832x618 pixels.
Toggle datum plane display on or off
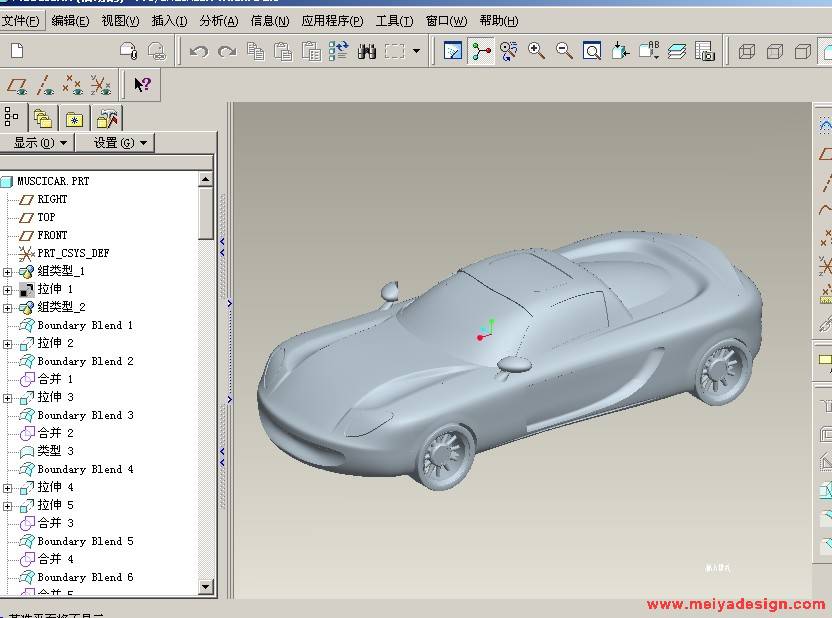click(x=18, y=85)
